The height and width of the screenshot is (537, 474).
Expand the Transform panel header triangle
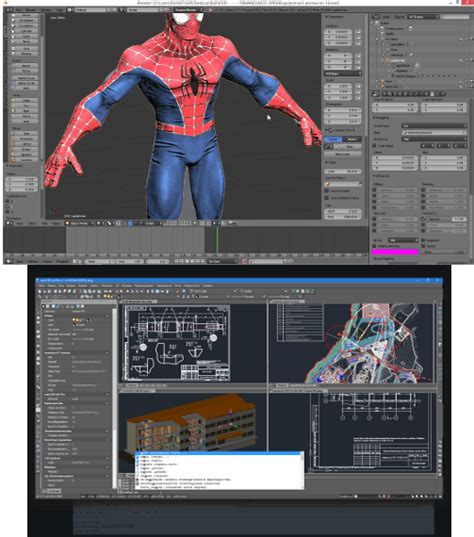326,16
